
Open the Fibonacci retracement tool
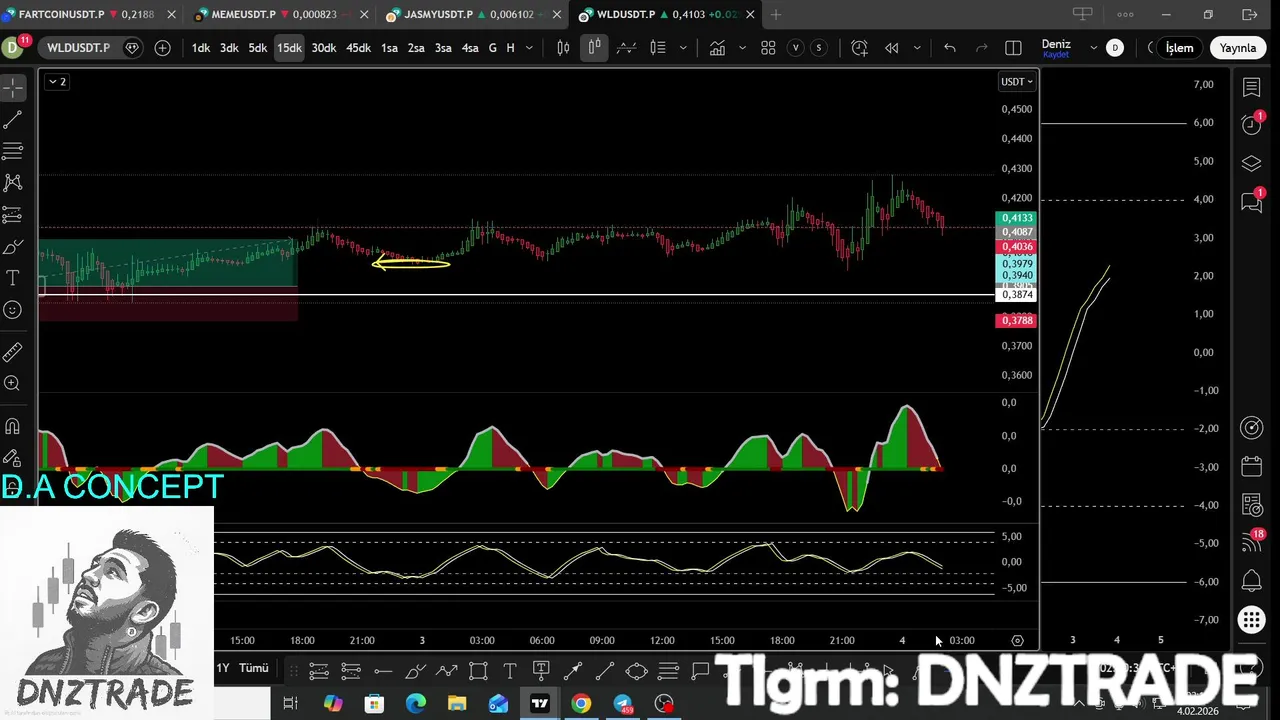click(x=13, y=151)
